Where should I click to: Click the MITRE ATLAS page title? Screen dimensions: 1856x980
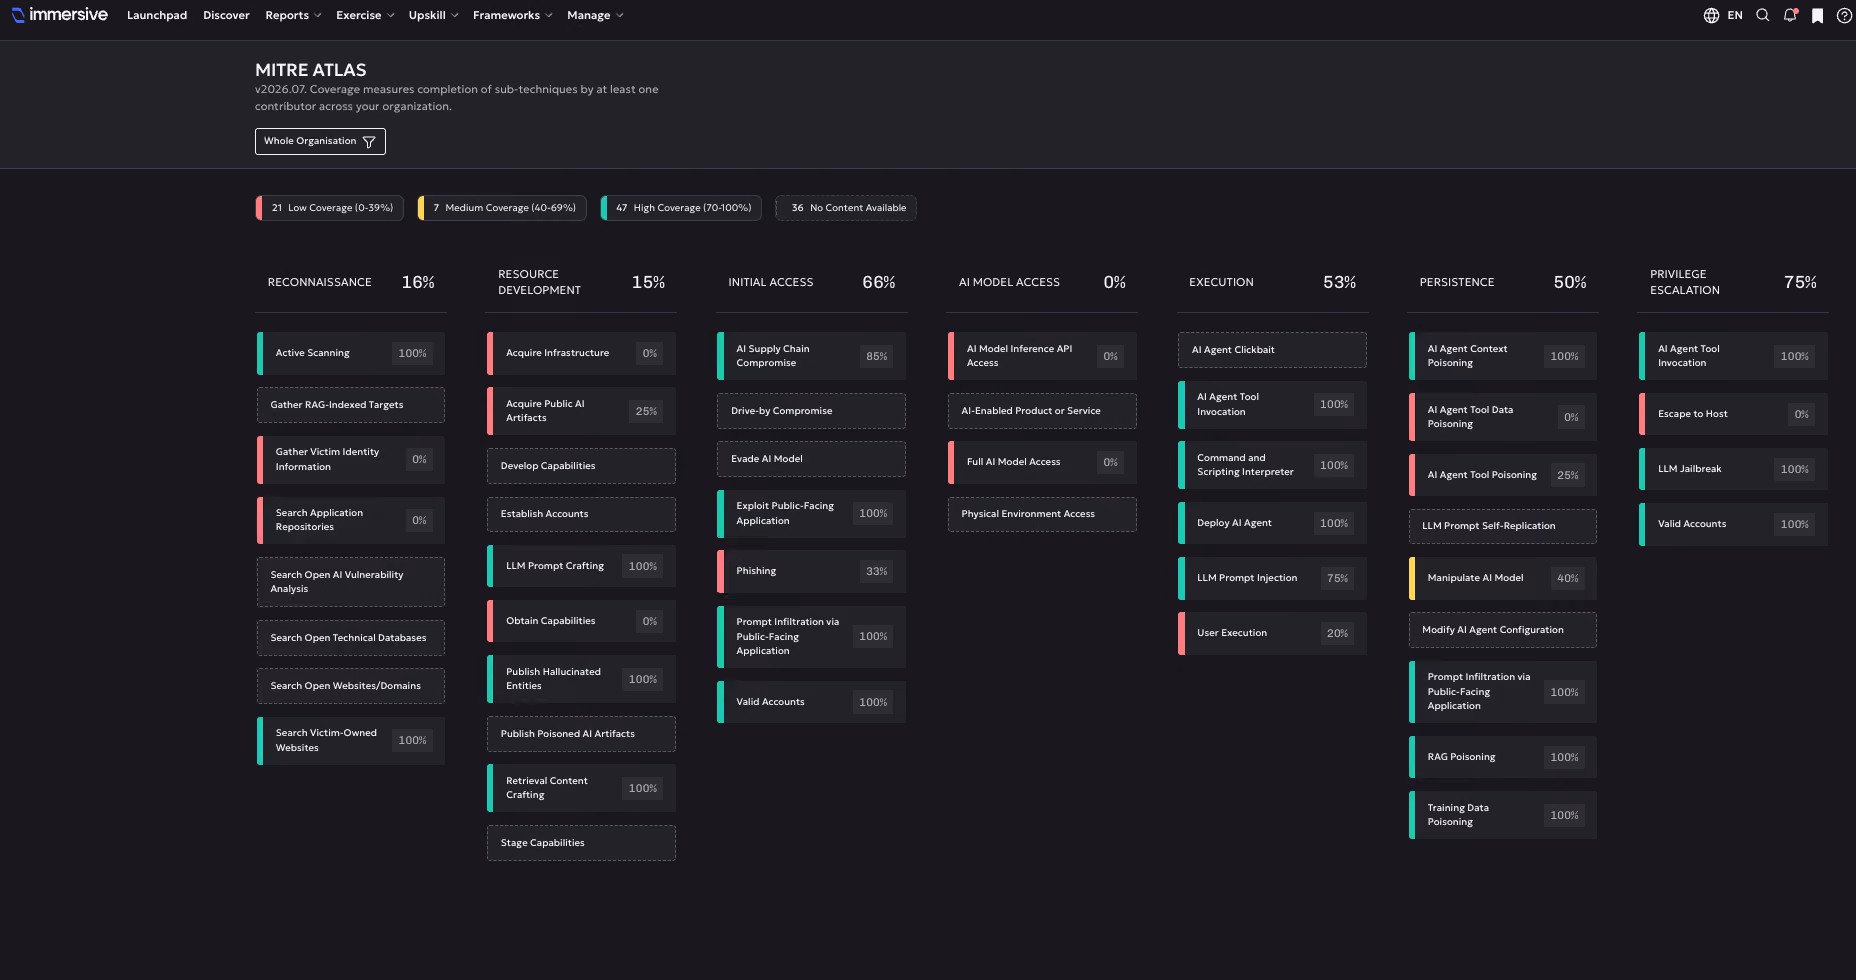click(x=311, y=70)
